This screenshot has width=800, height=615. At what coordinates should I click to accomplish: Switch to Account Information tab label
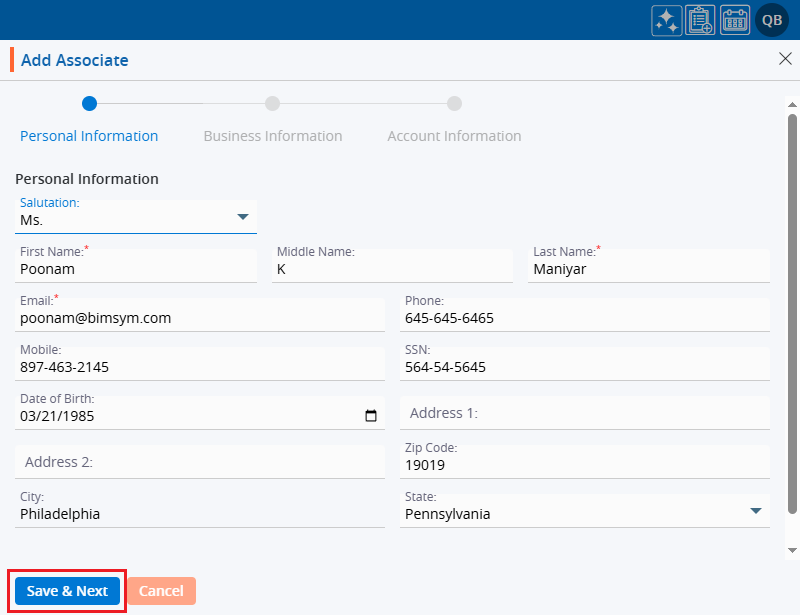pyautogui.click(x=454, y=136)
